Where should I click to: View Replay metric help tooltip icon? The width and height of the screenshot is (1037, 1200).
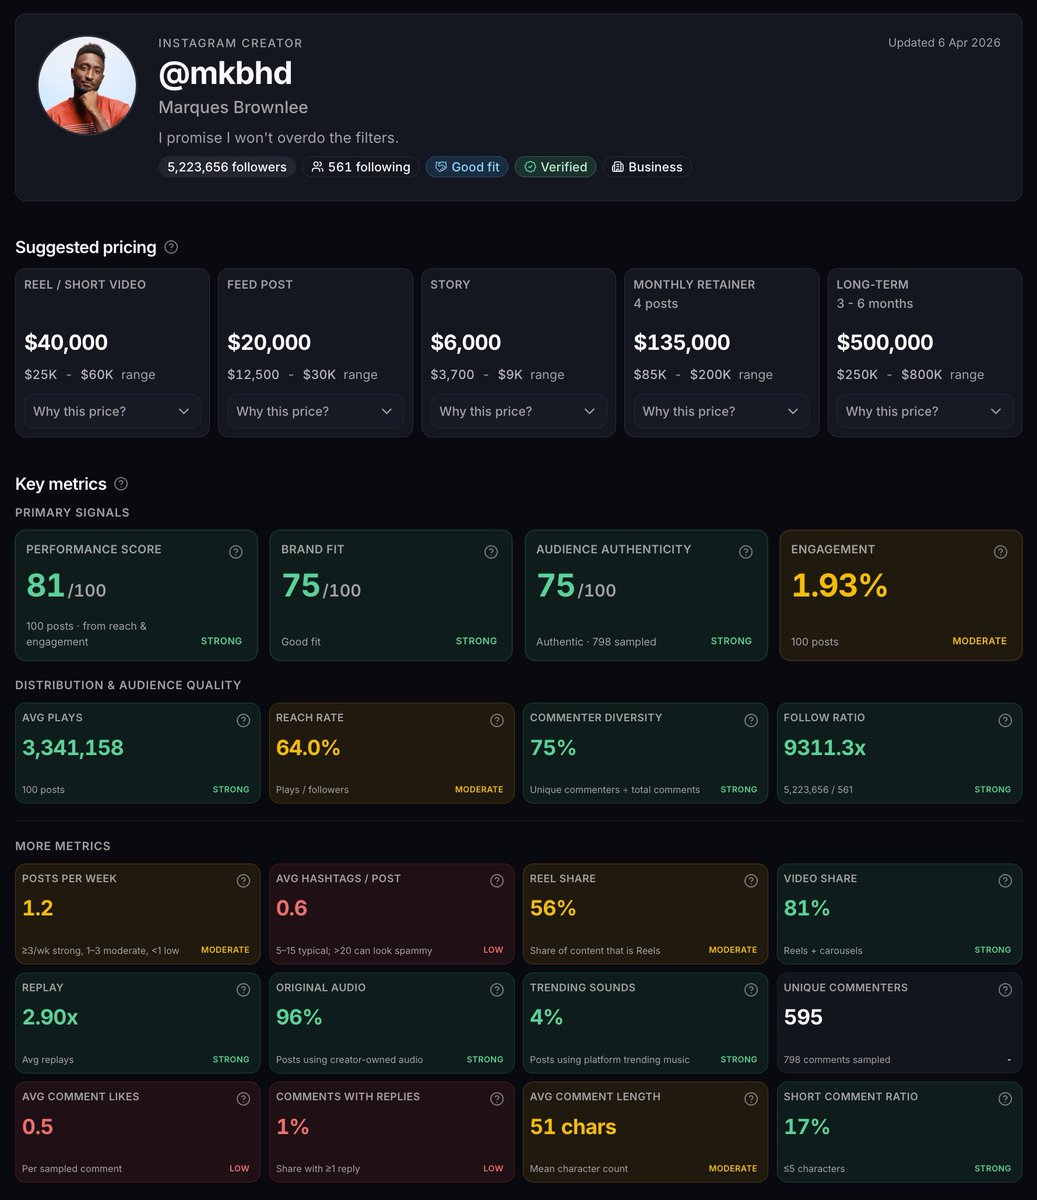(x=243, y=990)
